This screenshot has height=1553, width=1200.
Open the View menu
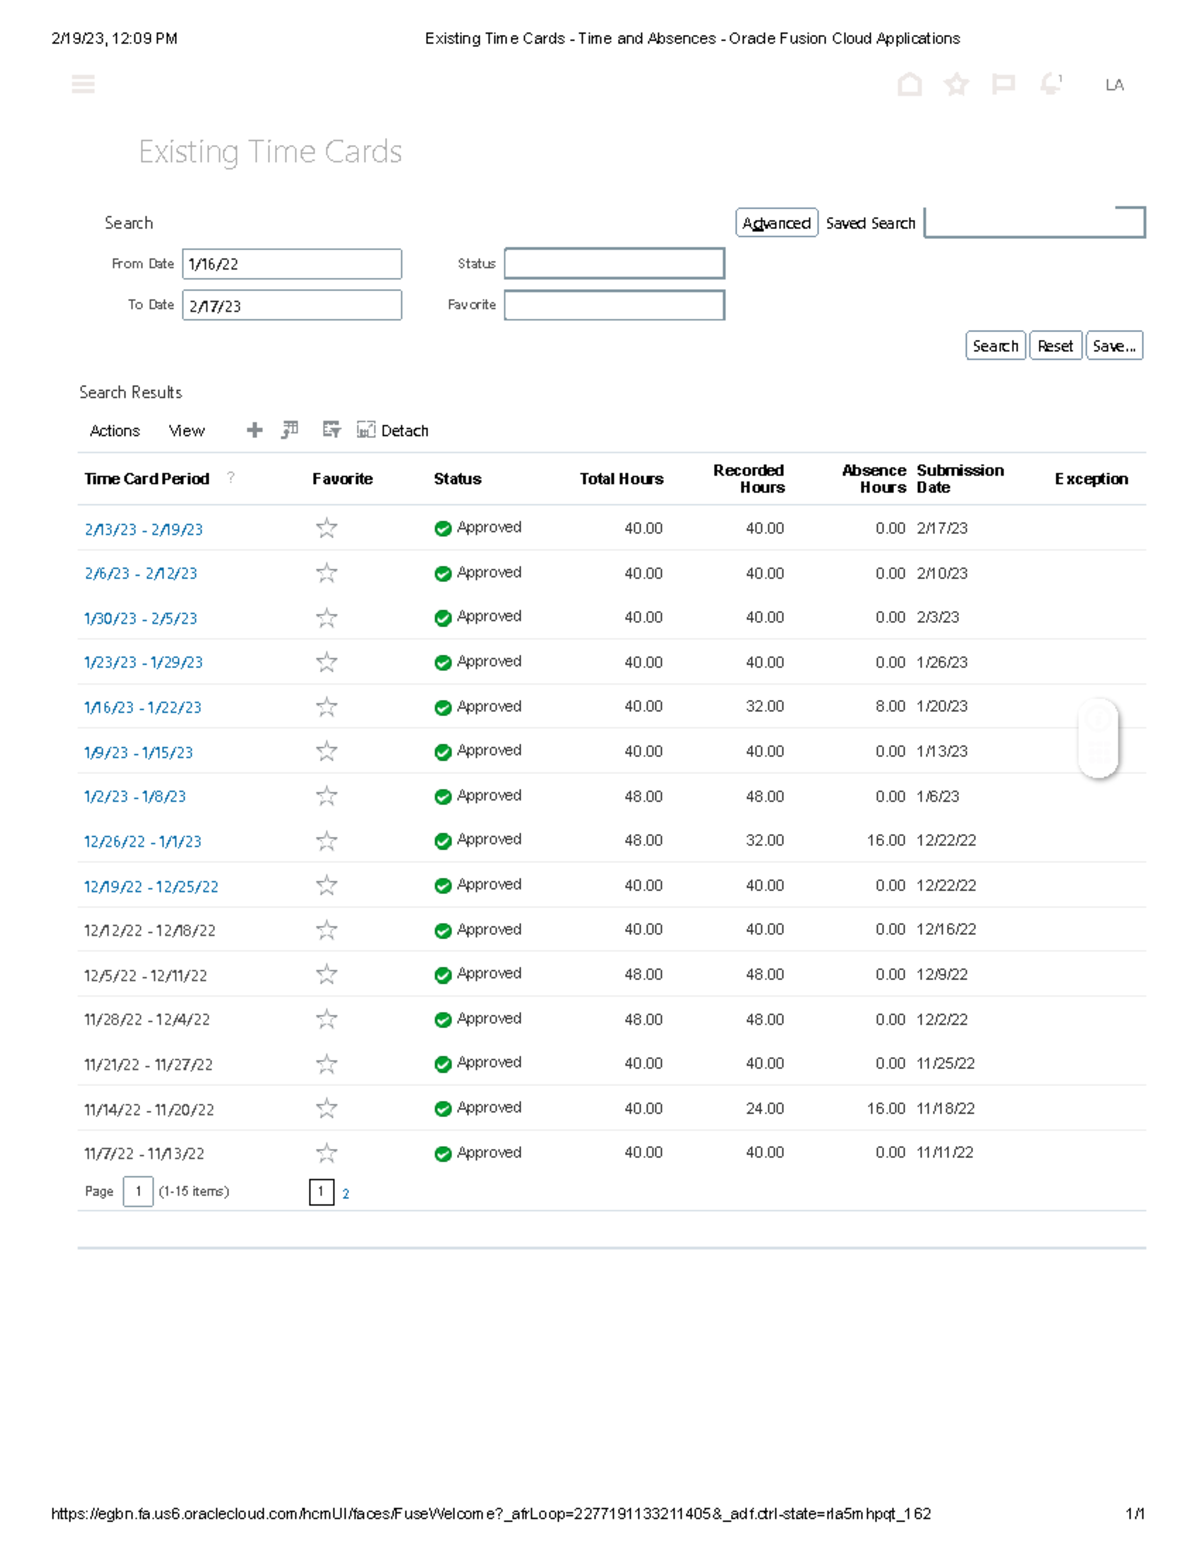click(186, 430)
